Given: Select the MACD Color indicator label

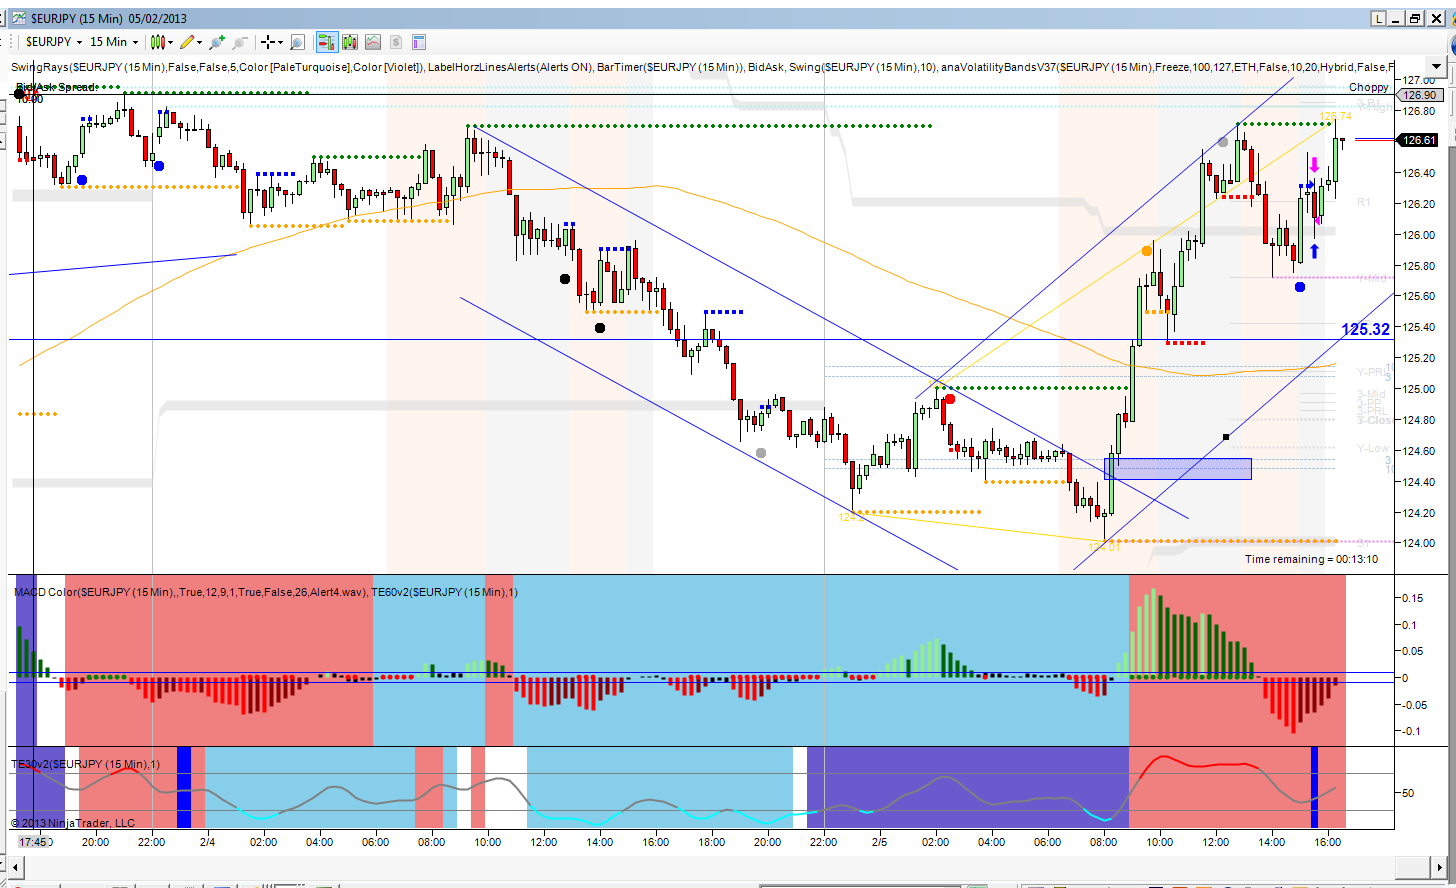Looking at the screenshot, I should [190, 592].
